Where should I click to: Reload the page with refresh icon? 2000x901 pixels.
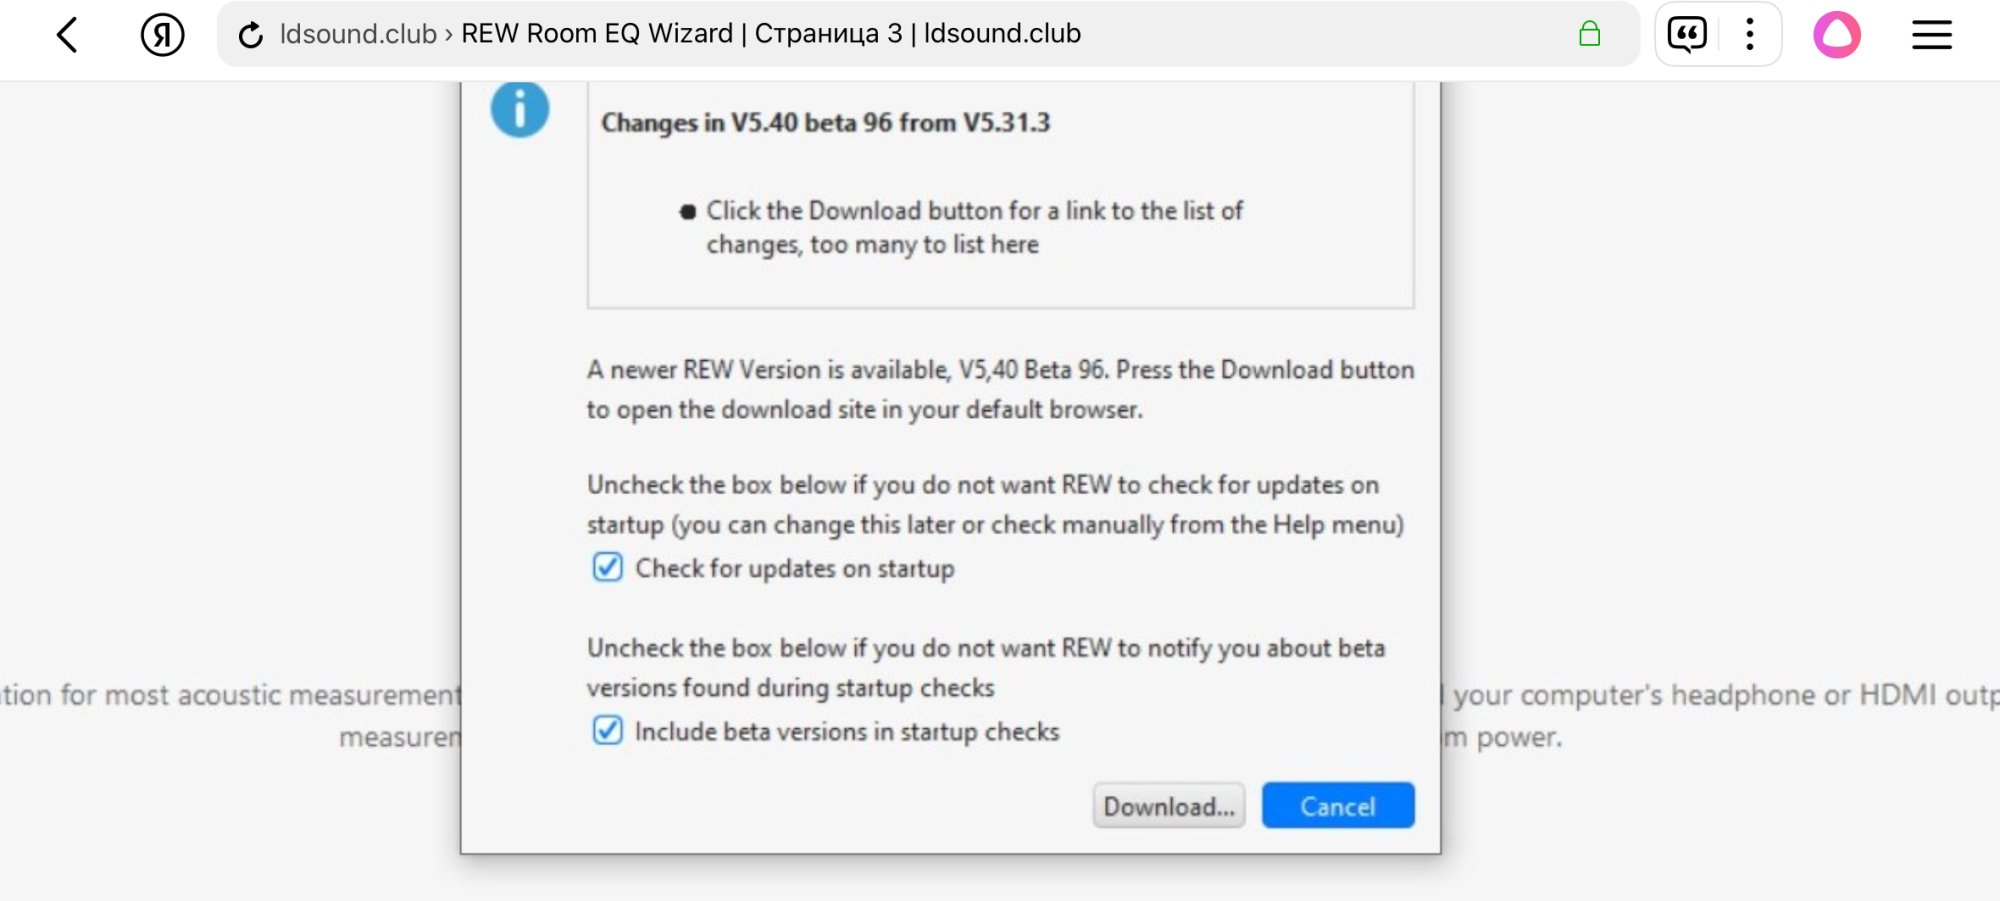pyautogui.click(x=250, y=35)
